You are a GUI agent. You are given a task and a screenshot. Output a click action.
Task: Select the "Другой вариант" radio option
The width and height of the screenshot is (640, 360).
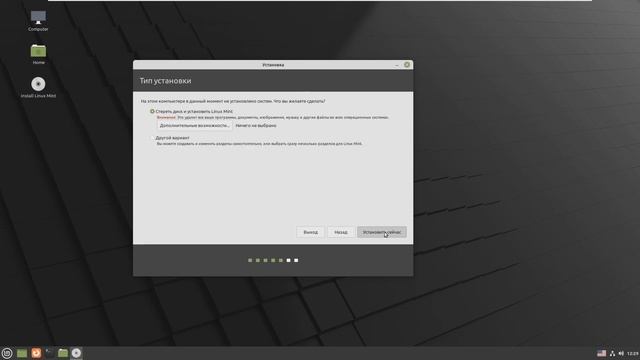pyautogui.click(x=152, y=138)
